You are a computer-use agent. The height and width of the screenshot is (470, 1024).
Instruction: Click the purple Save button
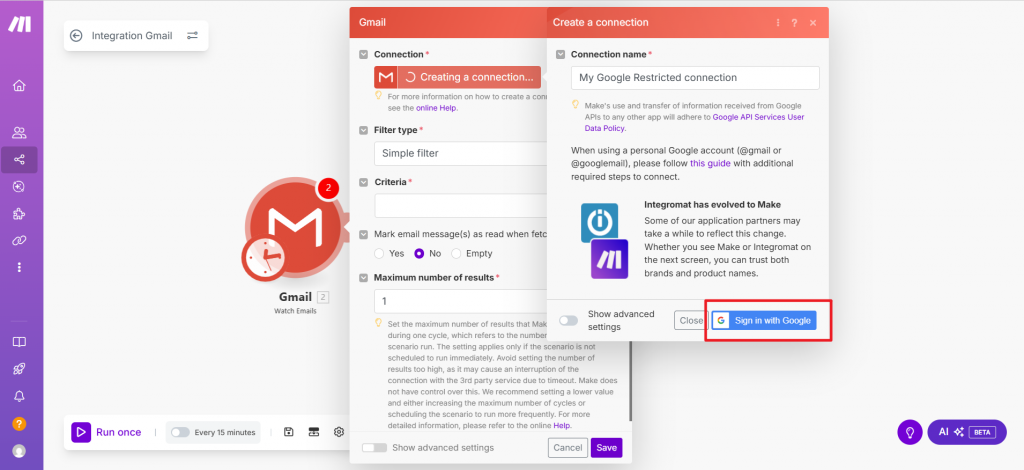[607, 448]
